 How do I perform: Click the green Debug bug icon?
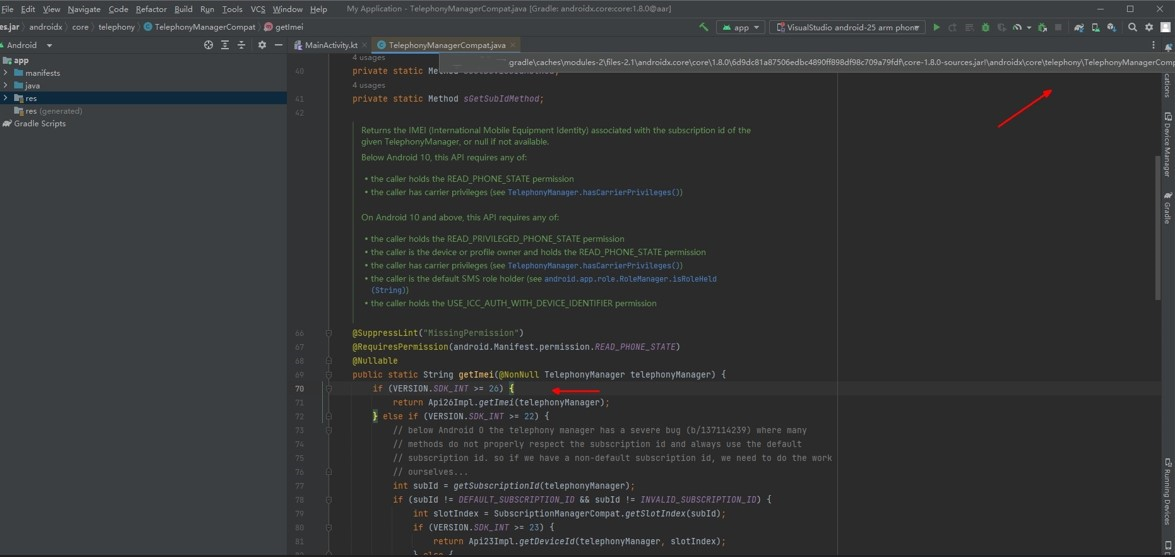click(985, 27)
